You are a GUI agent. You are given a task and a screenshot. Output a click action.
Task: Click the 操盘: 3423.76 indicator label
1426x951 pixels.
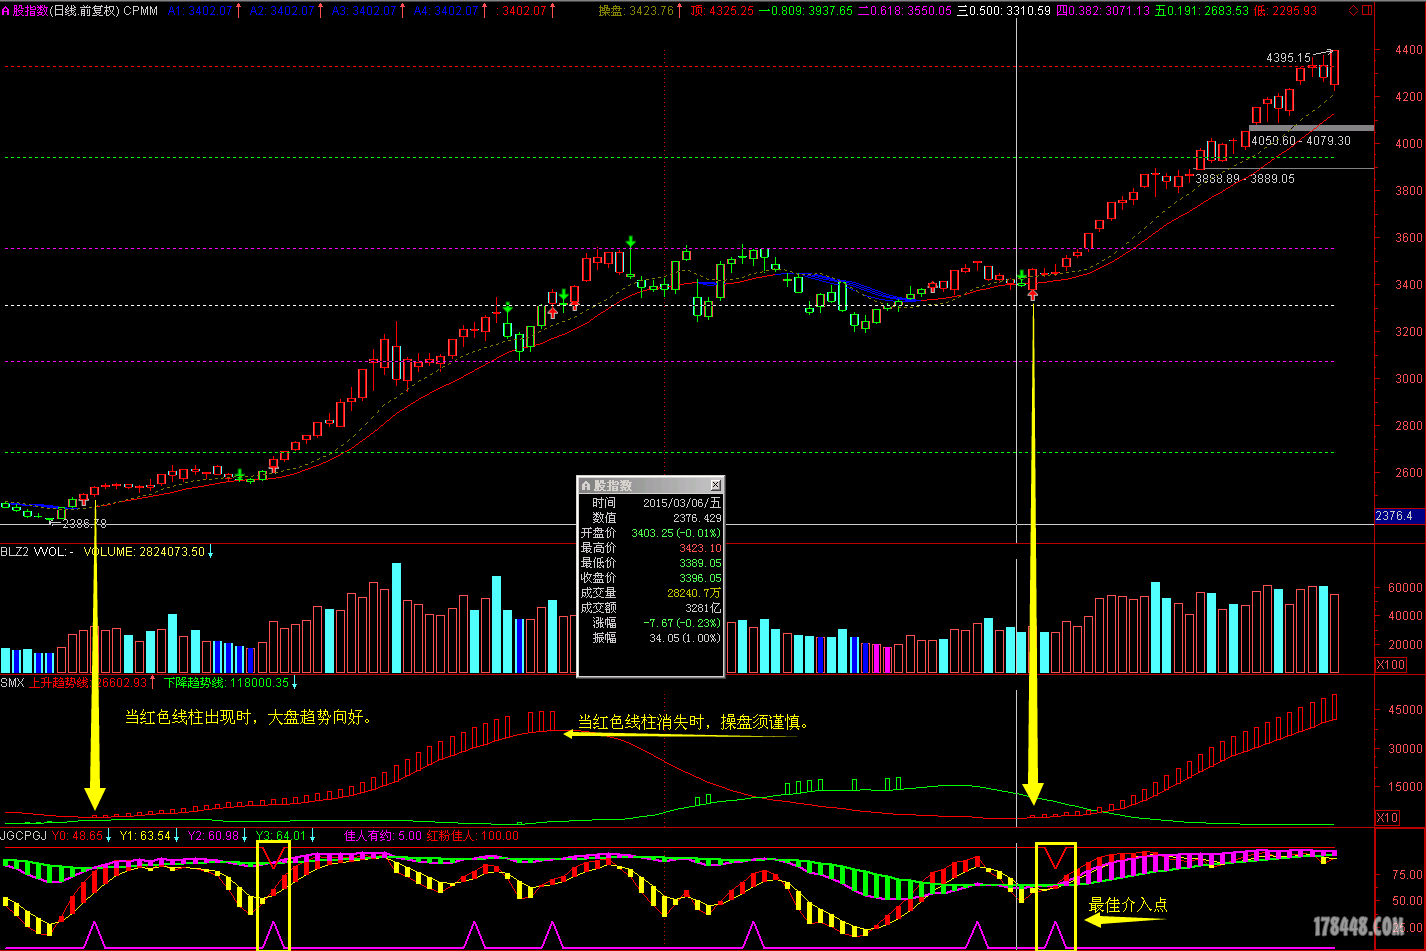click(636, 10)
